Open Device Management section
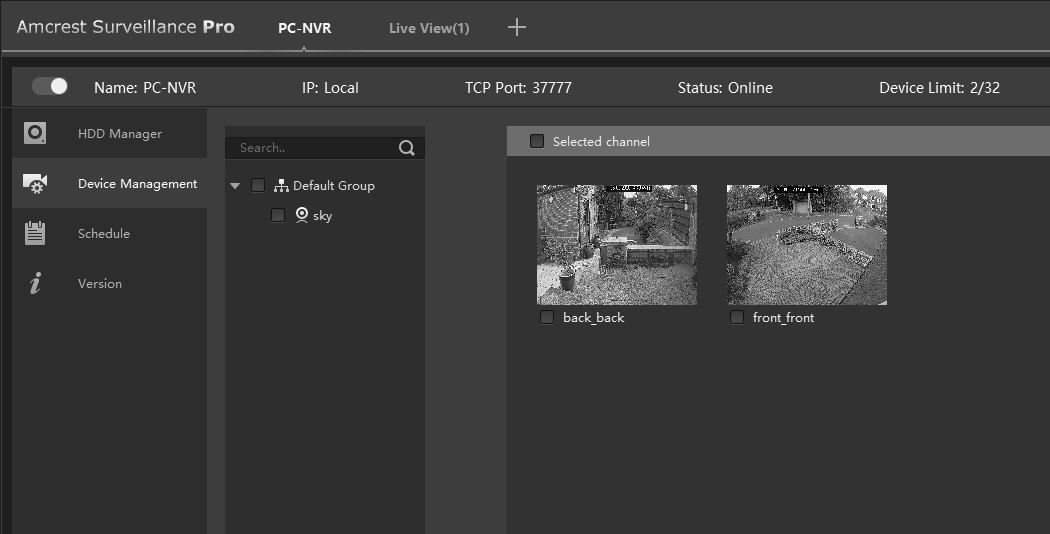Viewport: 1050px width, 534px height. pos(110,184)
